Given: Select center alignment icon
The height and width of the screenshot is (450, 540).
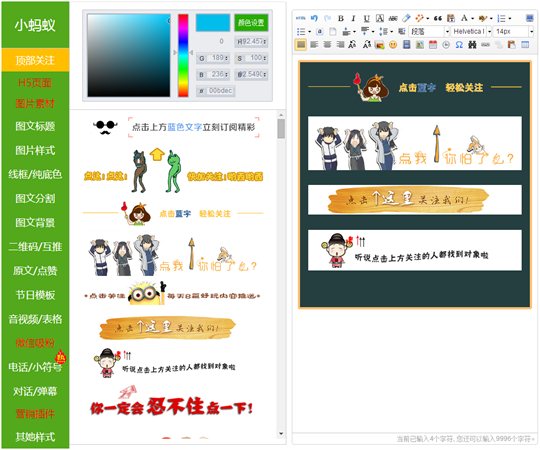Looking at the screenshot, I should (x=327, y=45).
